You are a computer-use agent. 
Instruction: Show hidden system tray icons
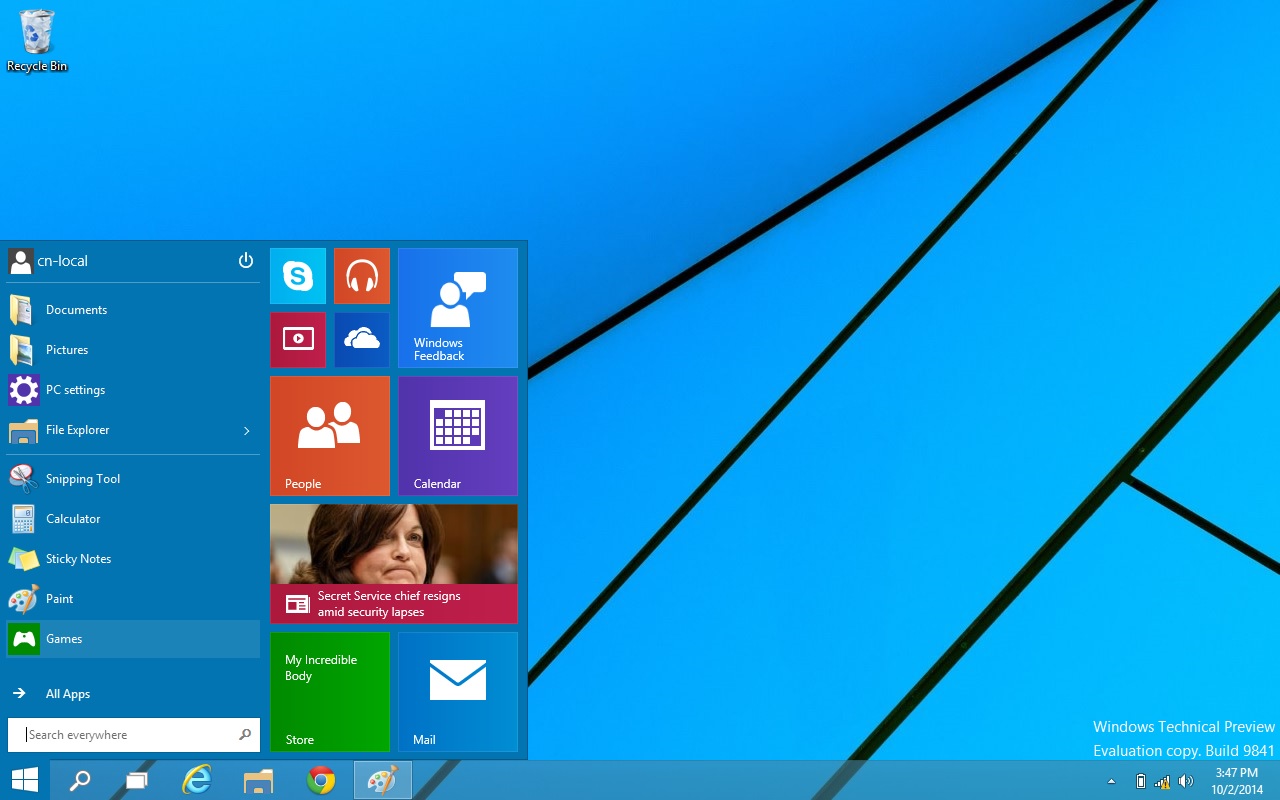1111,781
